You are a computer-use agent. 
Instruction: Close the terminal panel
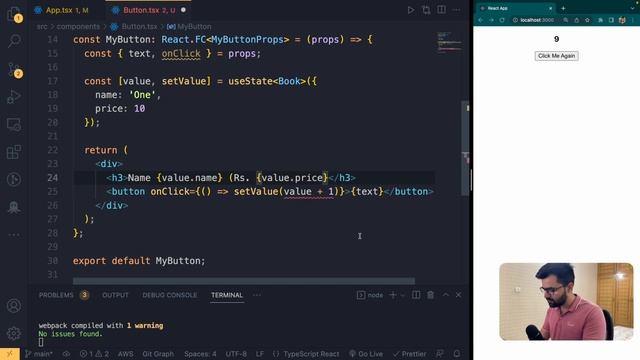point(458,295)
